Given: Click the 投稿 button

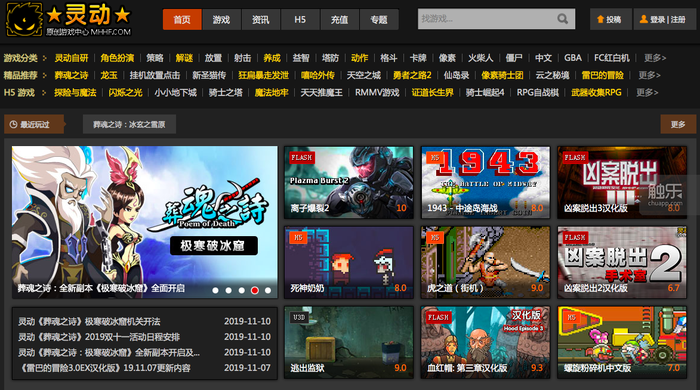Looking at the screenshot, I should point(611,19).
